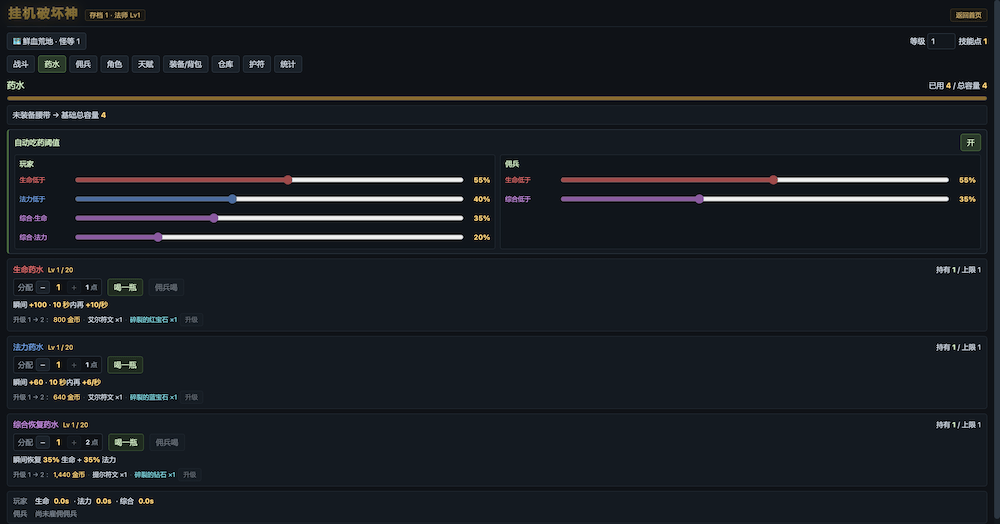
Task: Open the 鲜血荒地 · 怪等 1 area selector
Action: pyautogui.click(x=47, y=41)
